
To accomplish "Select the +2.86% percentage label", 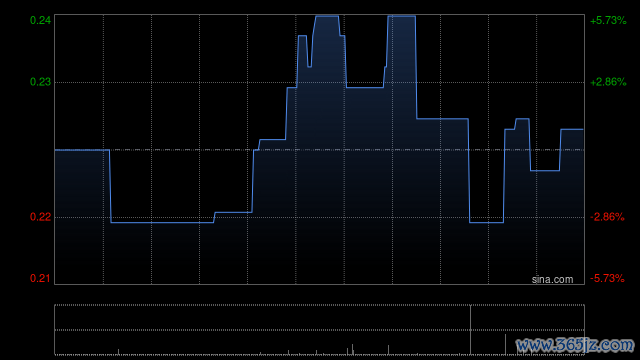I will point(608,82).
